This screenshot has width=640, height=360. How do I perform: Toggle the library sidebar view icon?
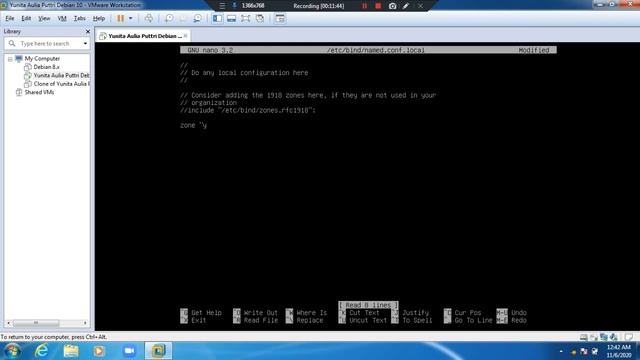coord(218,18)
